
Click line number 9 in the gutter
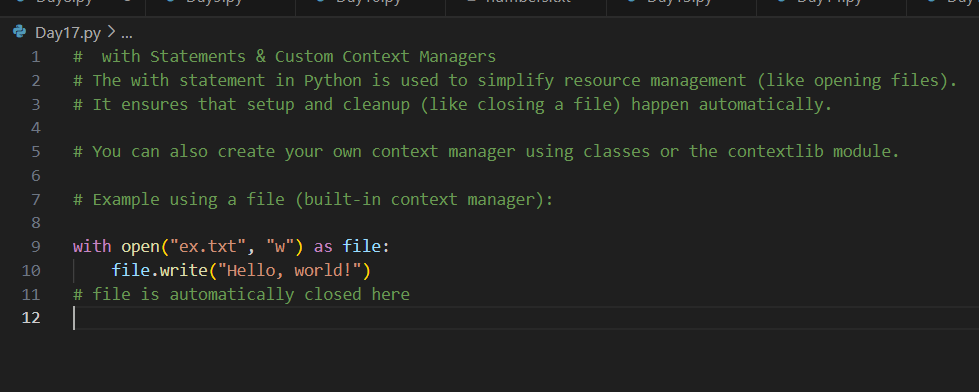[35, 247]
